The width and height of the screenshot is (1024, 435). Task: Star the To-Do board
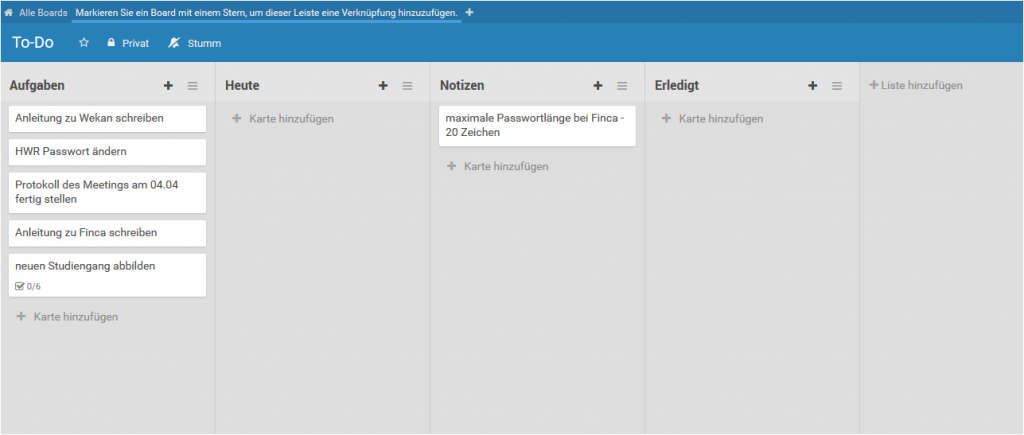click(84, 43)
